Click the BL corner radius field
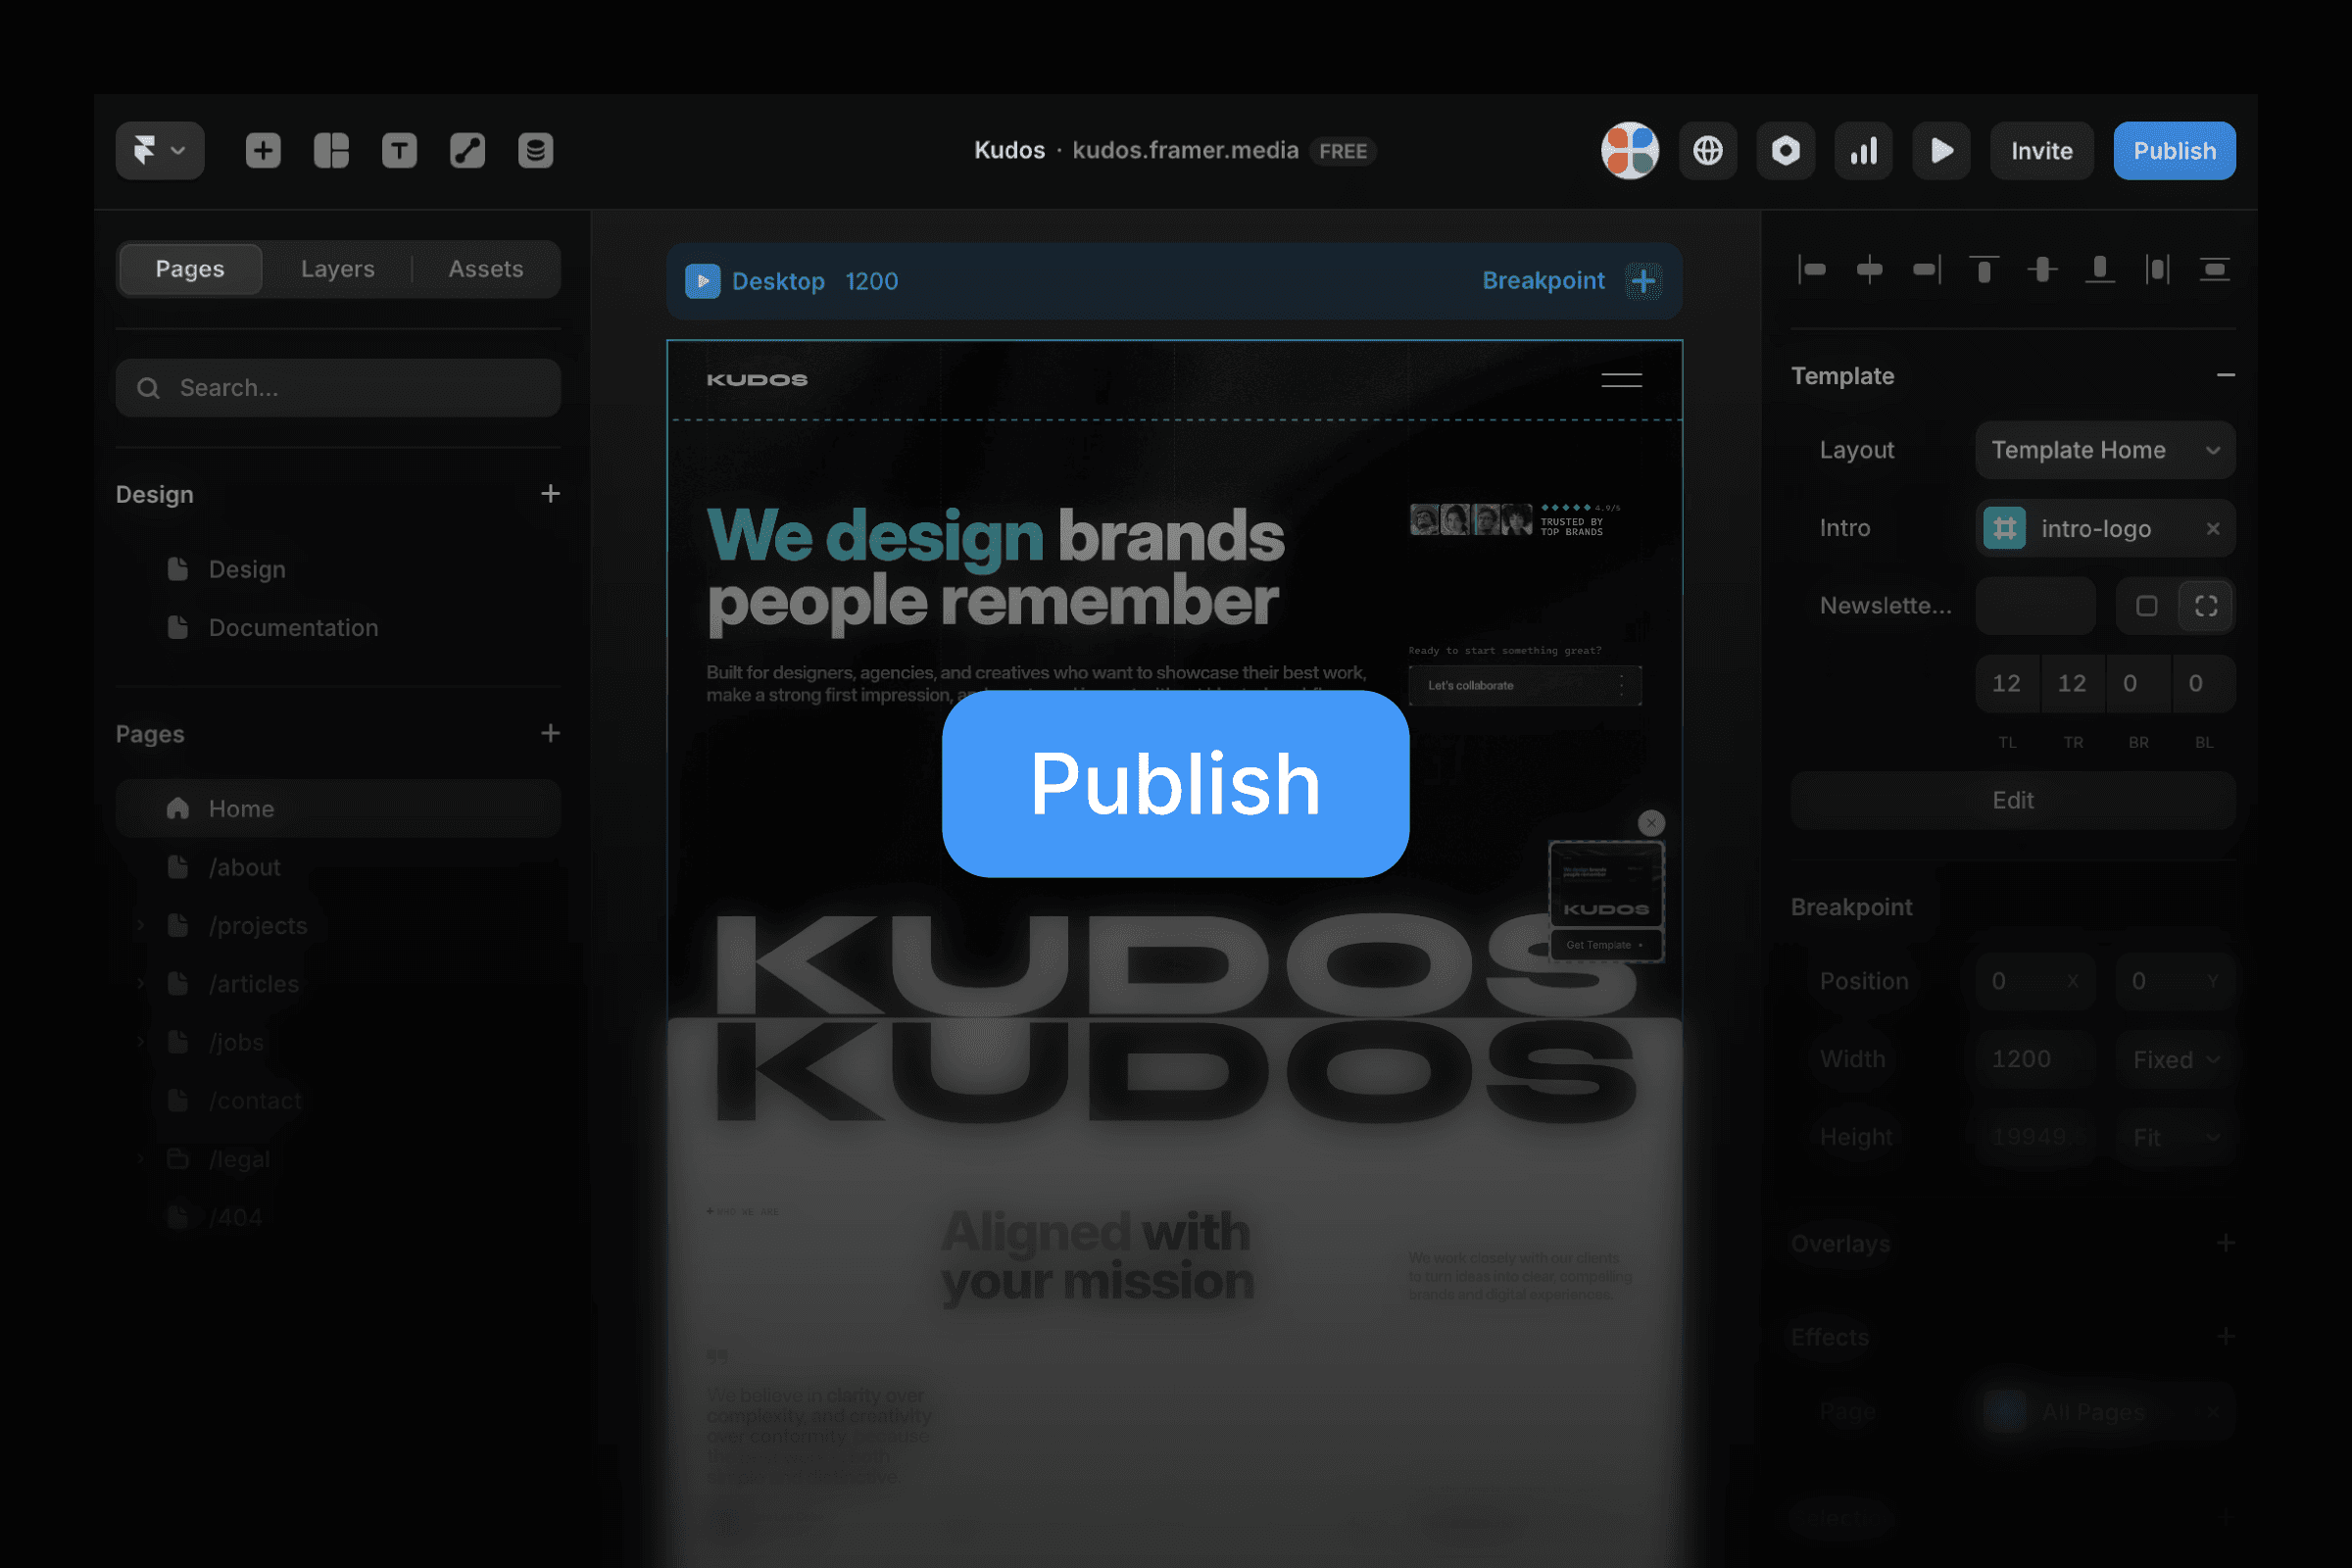Image resolution: width=2352 pixels, height=1568 pixels. pyautogui.click(x=2204, y=684)
